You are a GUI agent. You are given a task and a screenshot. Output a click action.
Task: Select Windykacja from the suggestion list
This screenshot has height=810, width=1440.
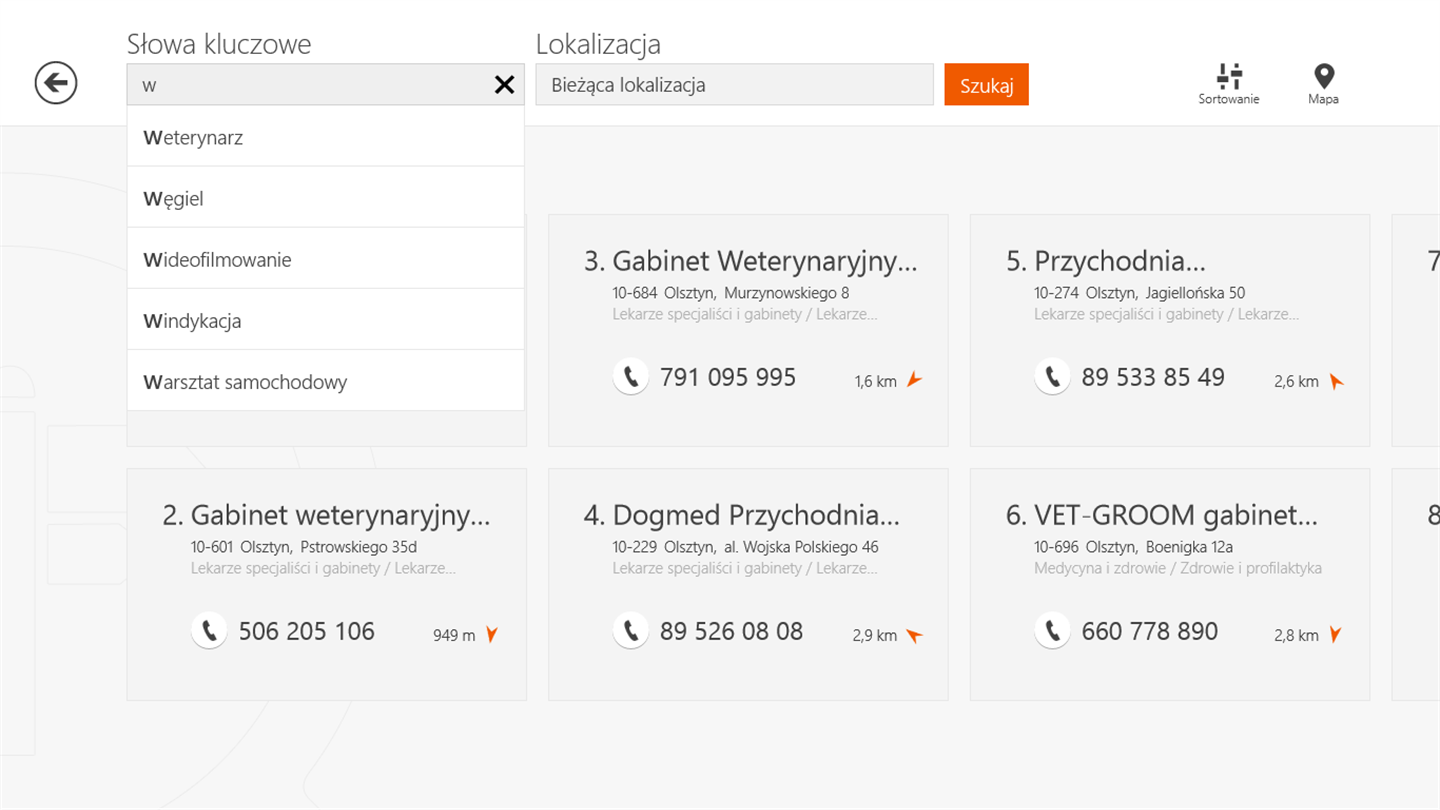(x=325, y=320)
